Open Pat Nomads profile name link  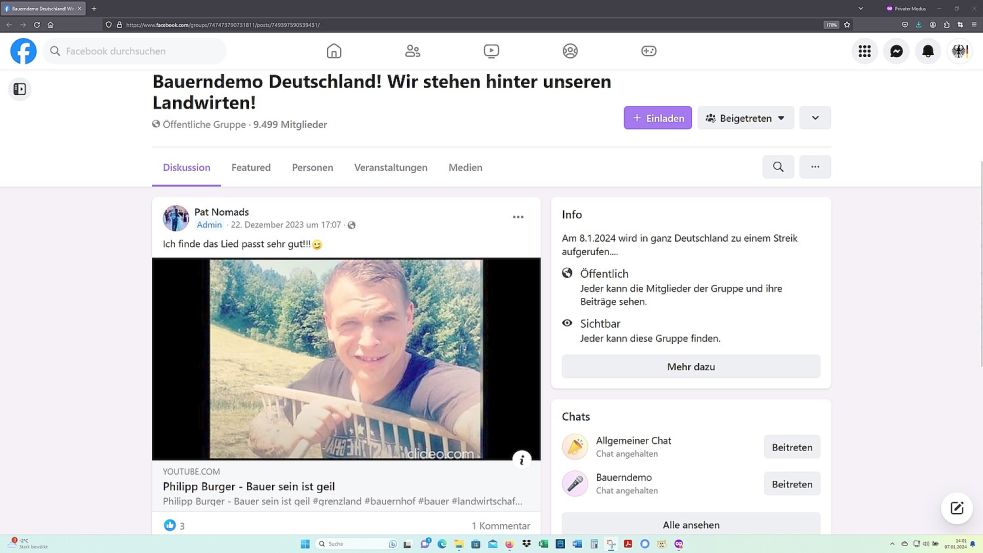pyautogui.click(x=221, y=212)
